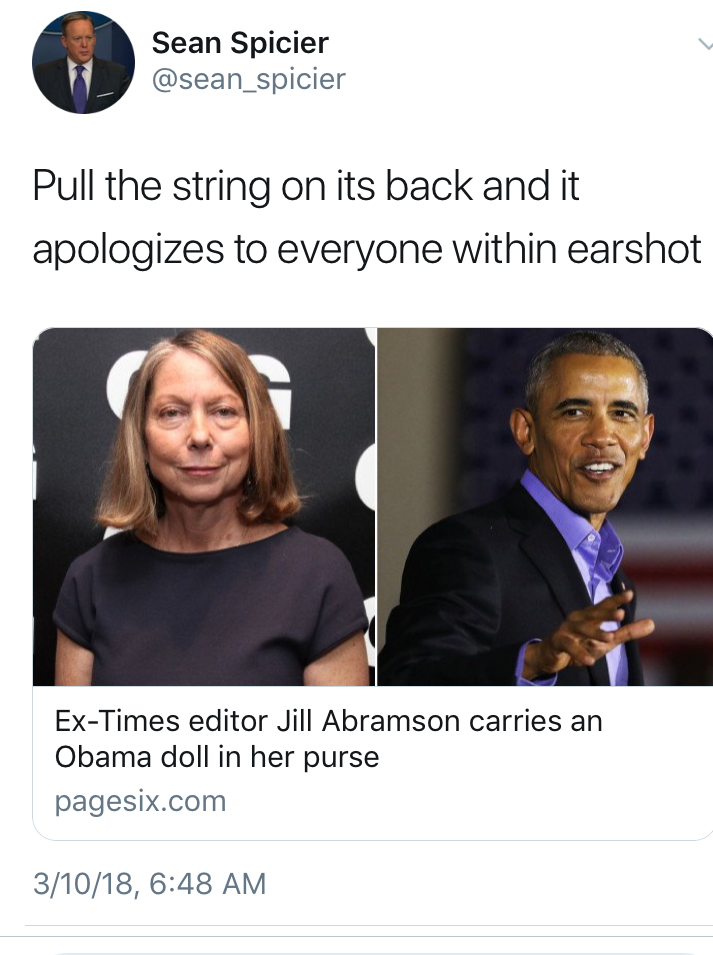Tap 'apologizes to everyone within earshot' text
The width and height of the screenshot is (713, 955).
coord(367,250)
